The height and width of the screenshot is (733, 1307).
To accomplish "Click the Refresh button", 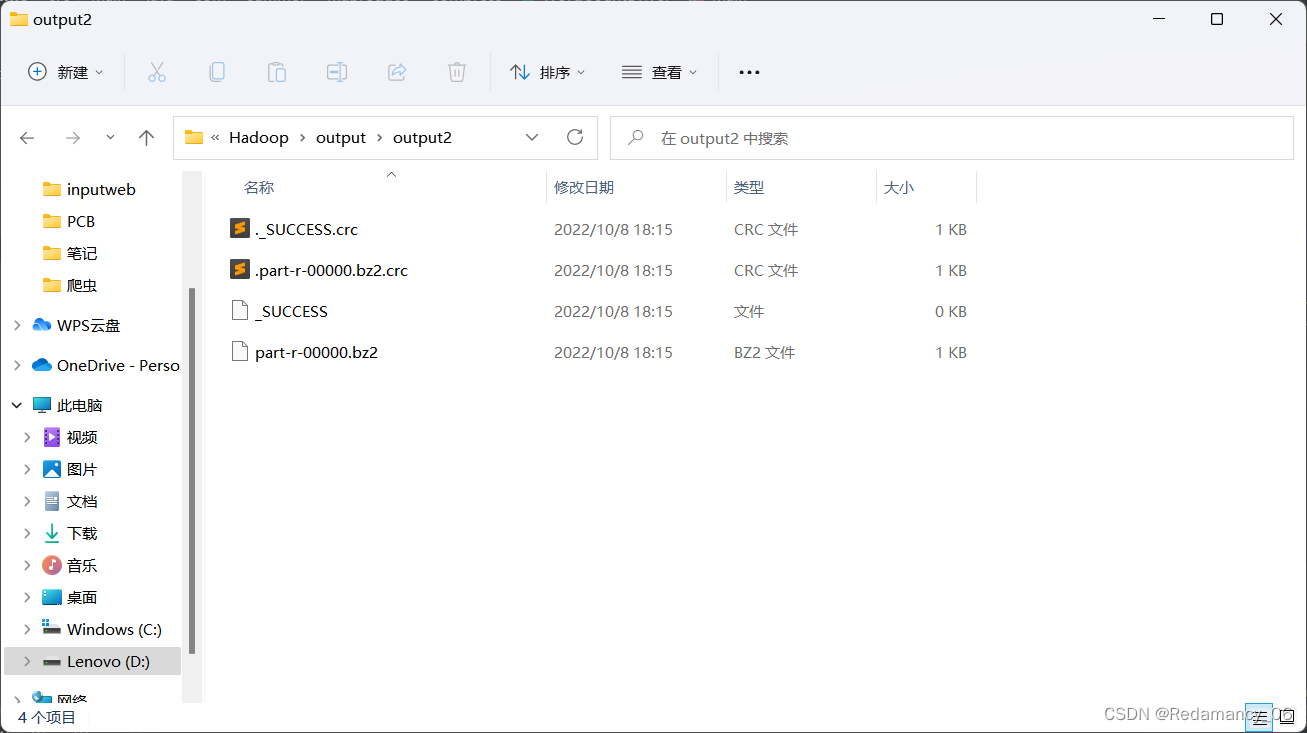I will pyautogui.click(x=574, y=138).
